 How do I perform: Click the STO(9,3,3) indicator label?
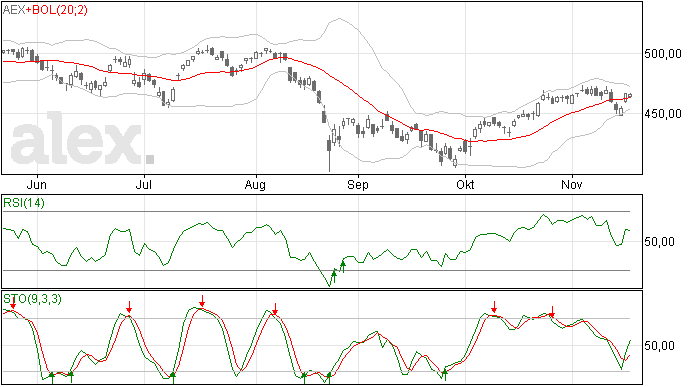point(33,299)
